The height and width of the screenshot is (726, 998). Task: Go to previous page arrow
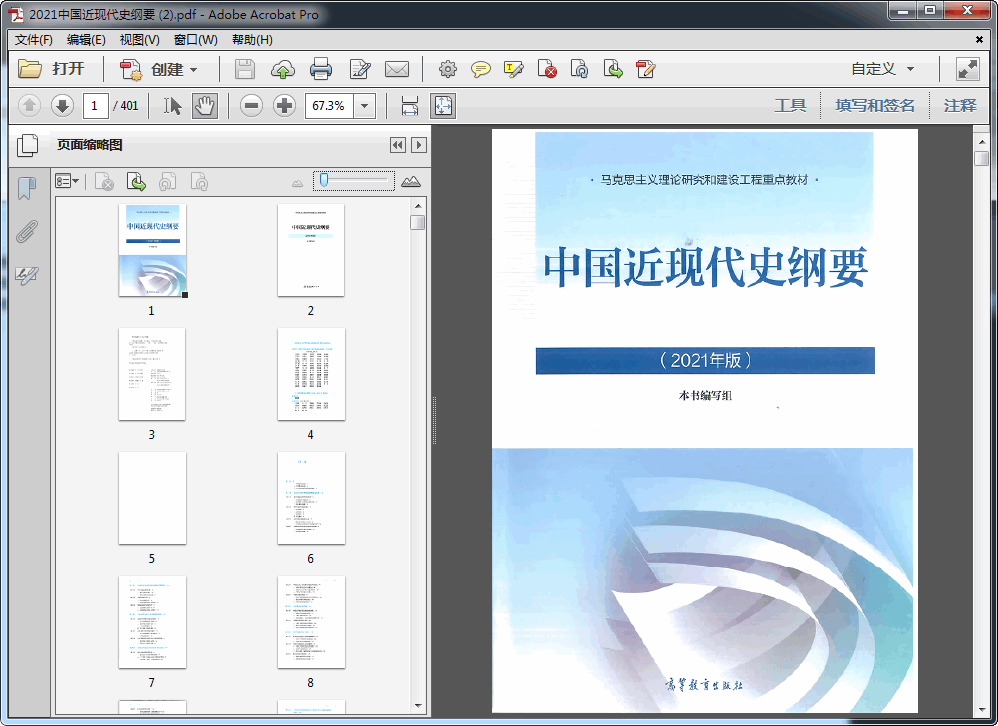[x=29, y=106]
